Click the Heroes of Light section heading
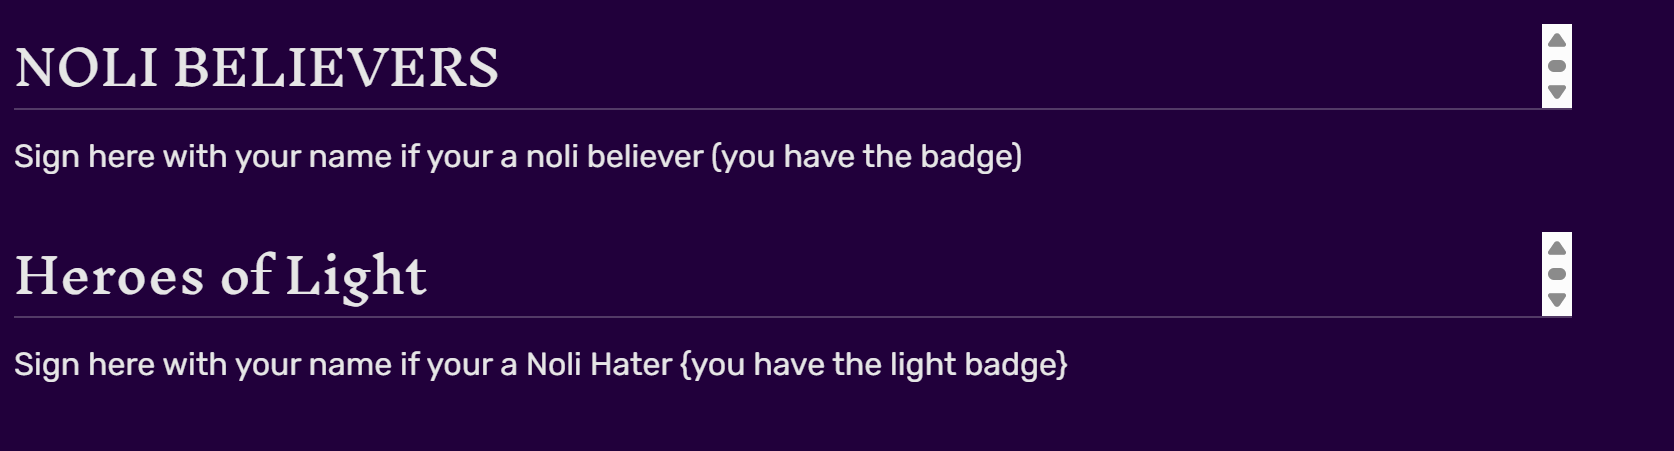This screenshot has height=451, width=1674. point(221,276)
